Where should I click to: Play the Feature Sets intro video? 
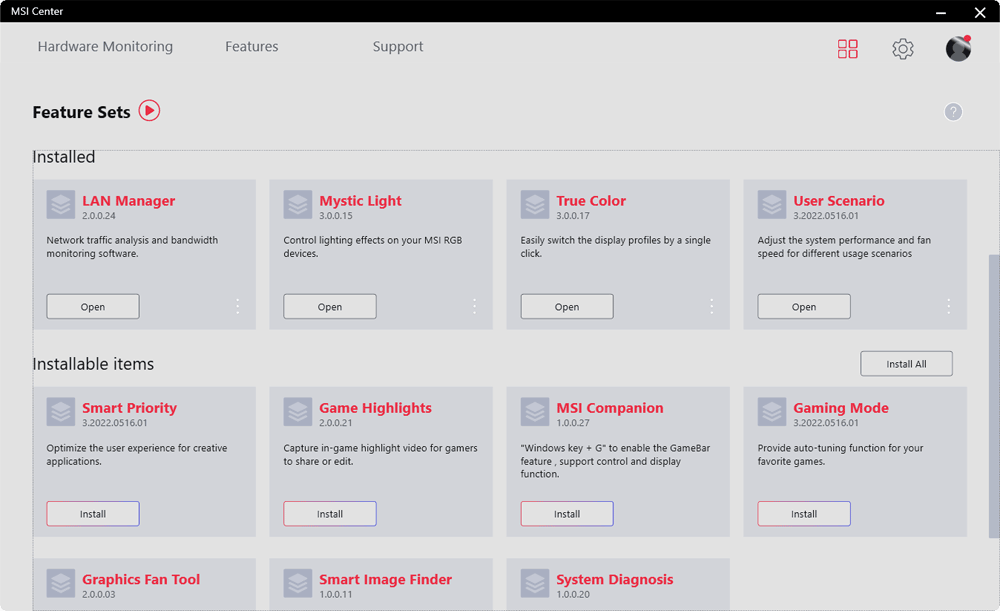tap(149, 110)
